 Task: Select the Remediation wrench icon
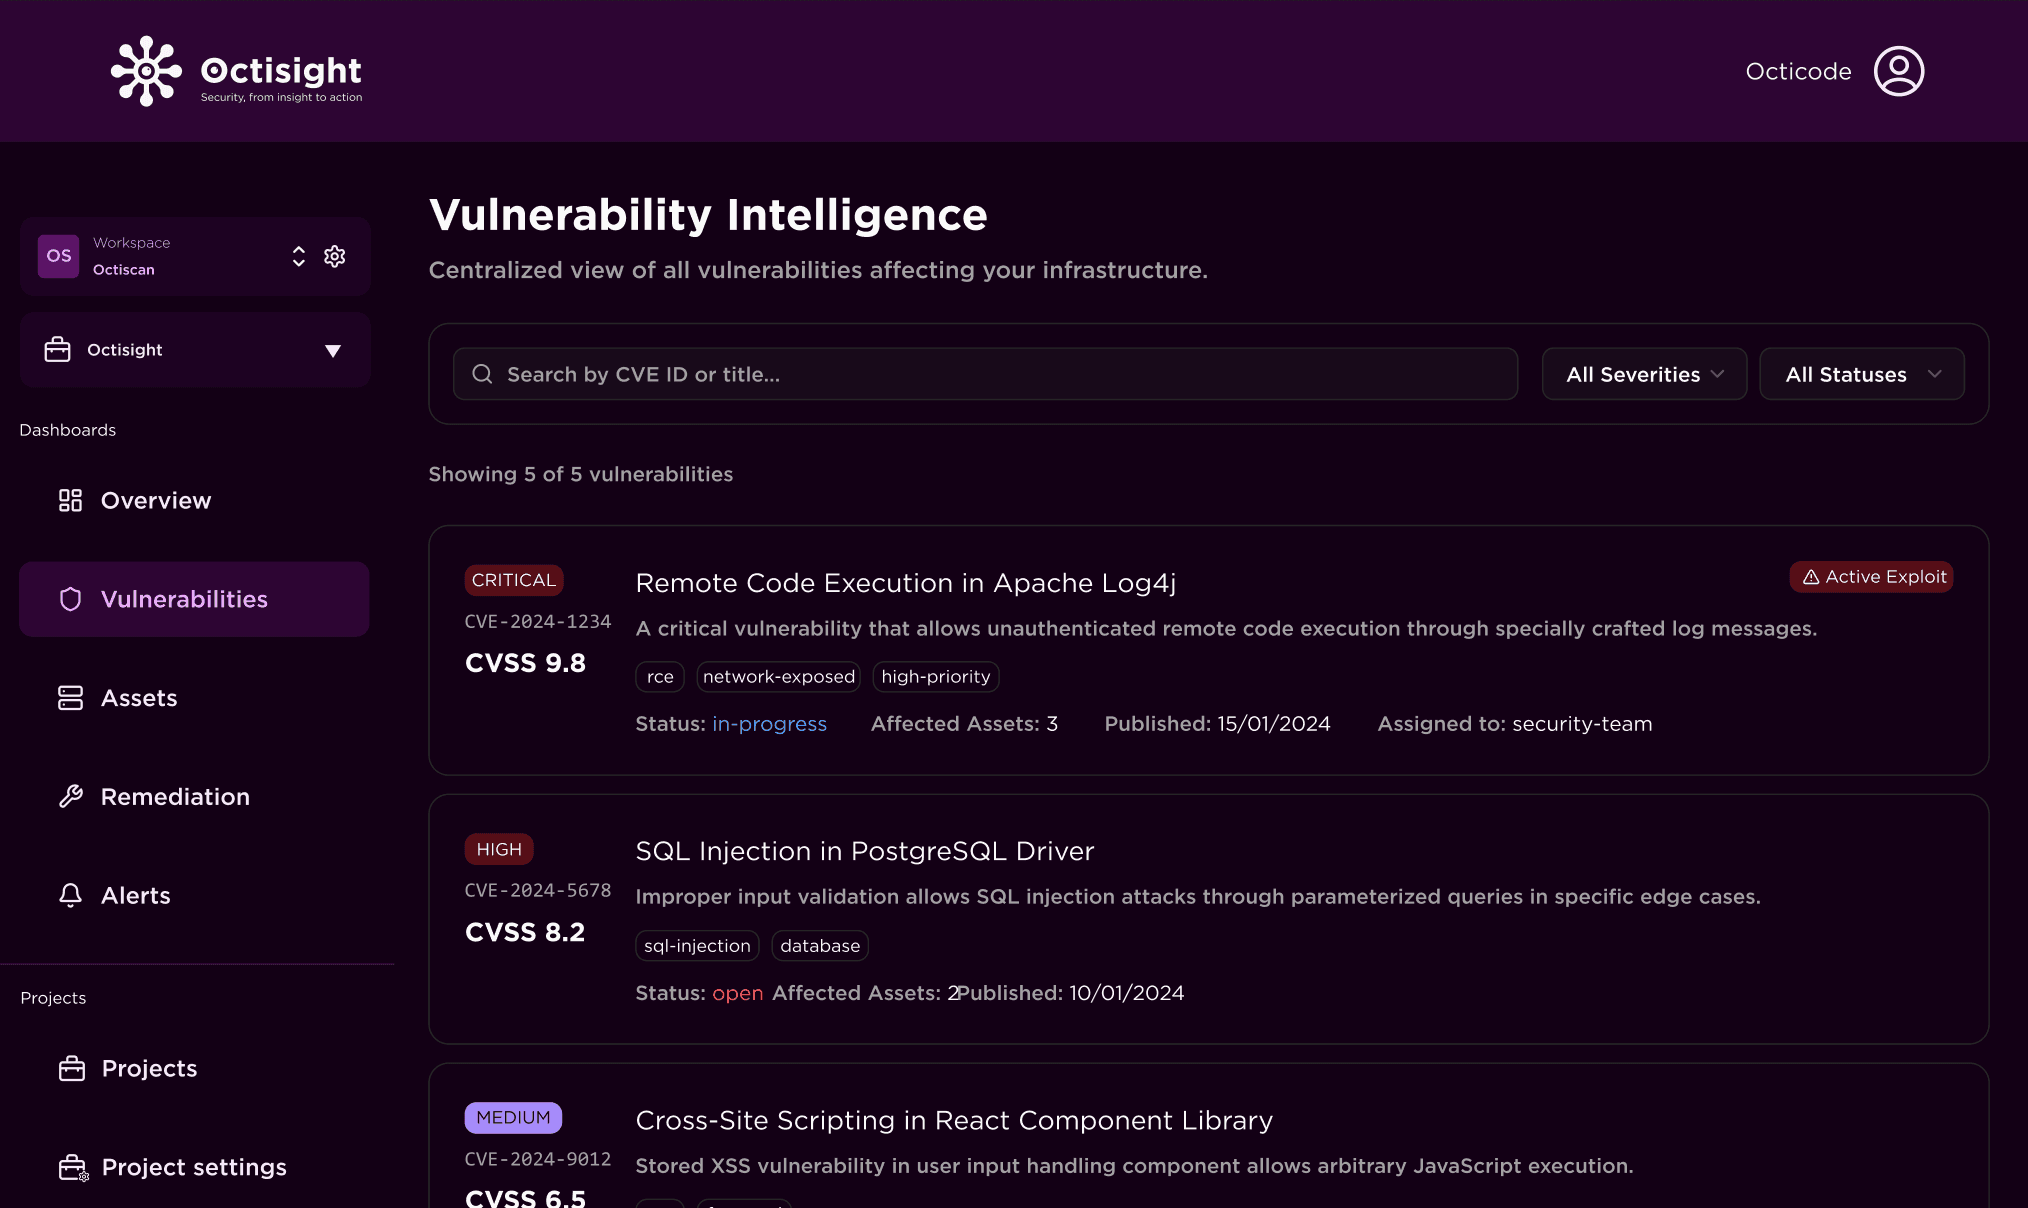[x=73, y=796]
